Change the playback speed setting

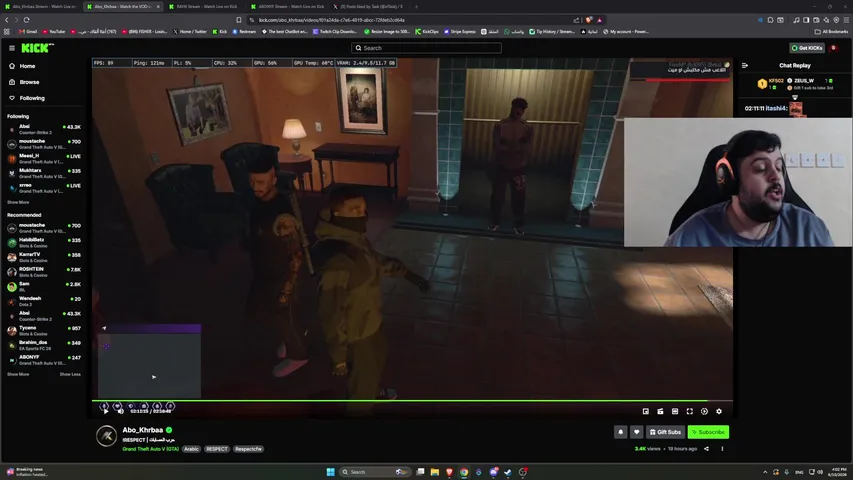click(704, 411)
